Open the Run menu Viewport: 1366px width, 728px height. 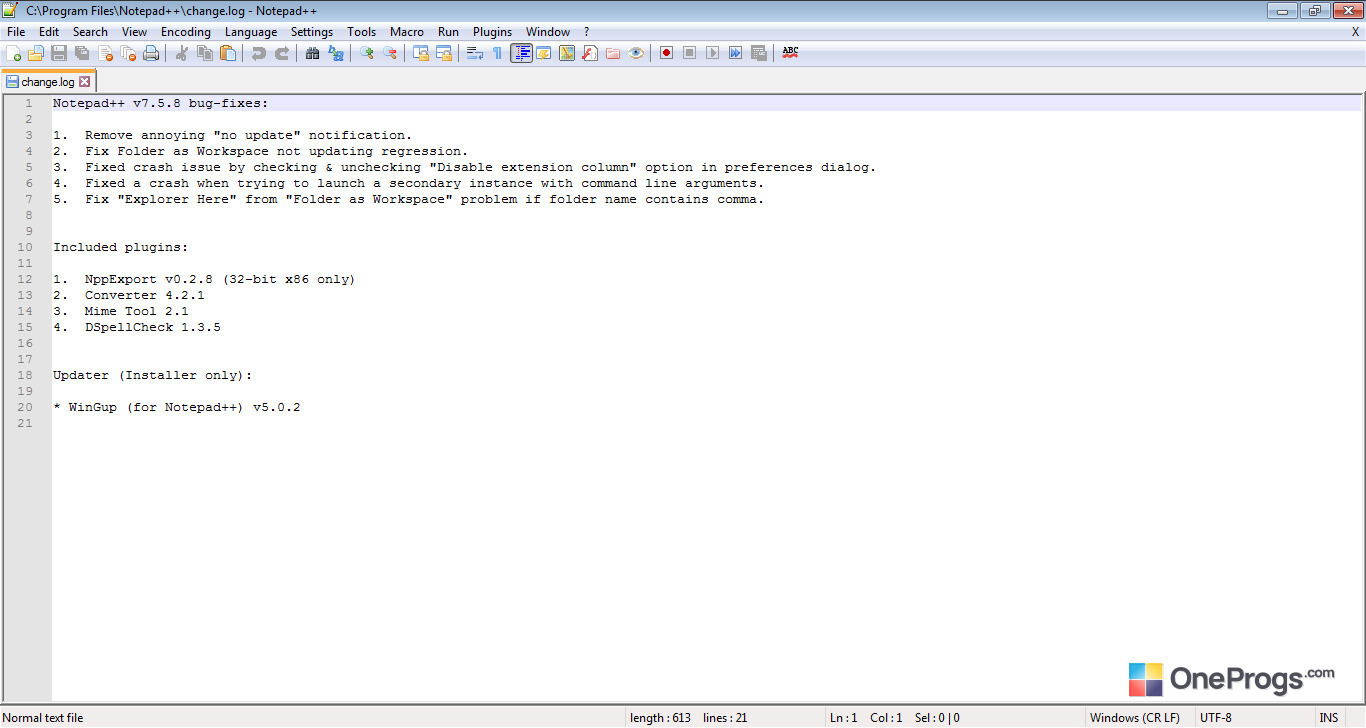(448, 32)
